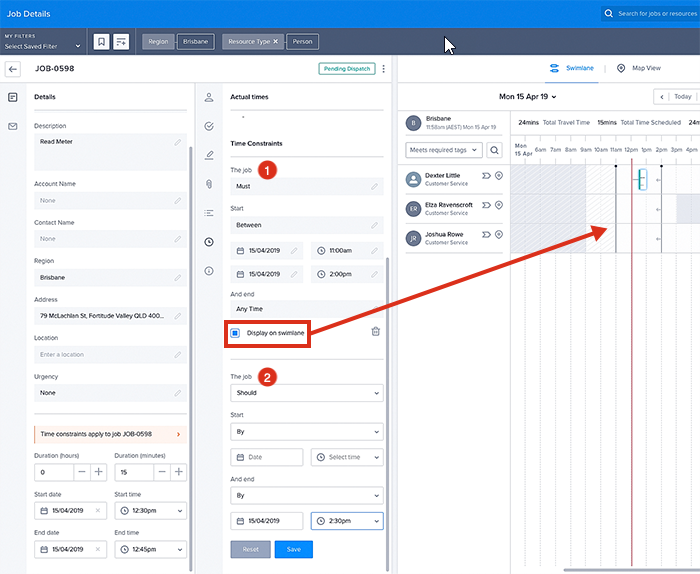Open the clock time constraints icon

tap(209, 242)
